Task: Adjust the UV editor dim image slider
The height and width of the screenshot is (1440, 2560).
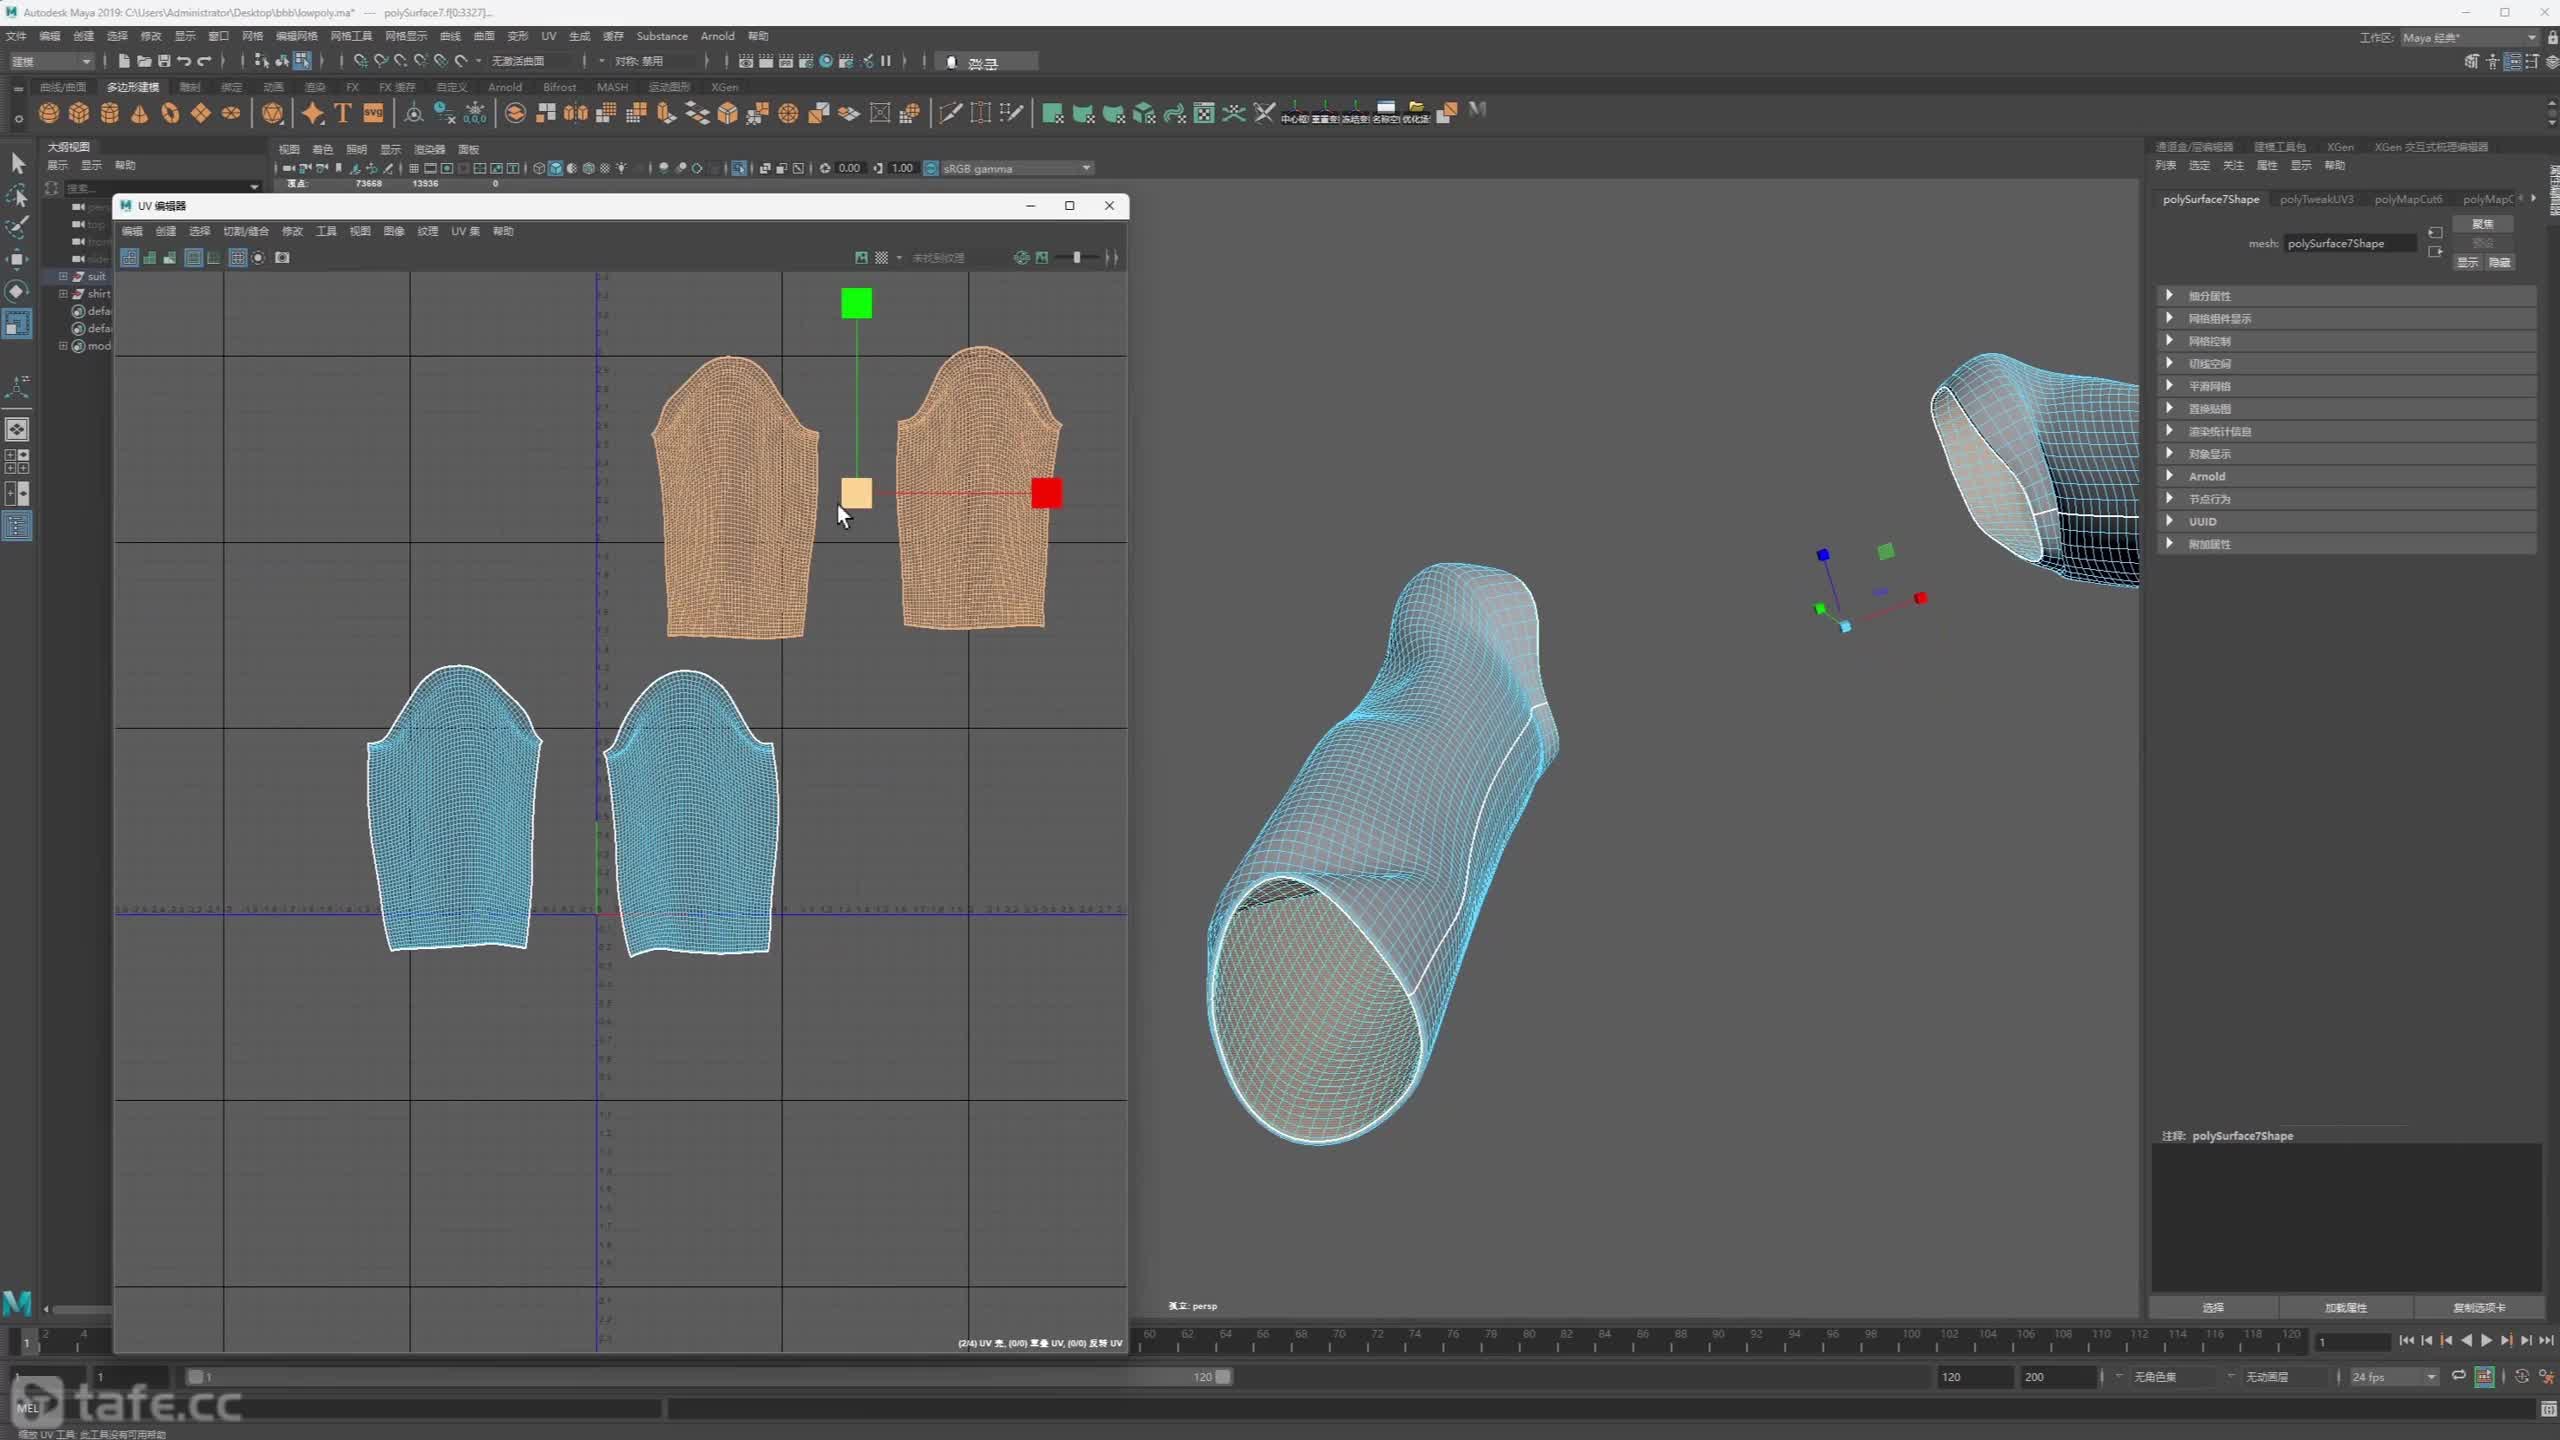Action: click(x=1077, y=258)
